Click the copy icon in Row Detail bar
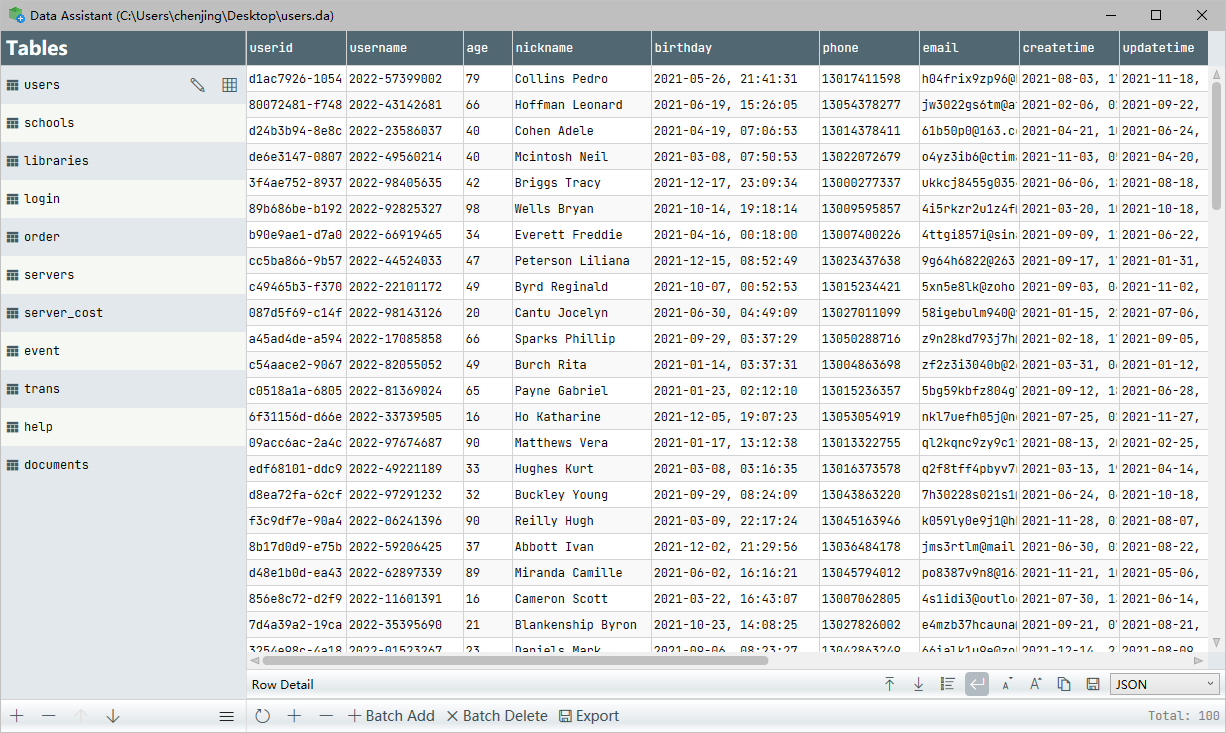This screenshot has width=1226, height=733. pyautogui.click(x=1064, y=684)
